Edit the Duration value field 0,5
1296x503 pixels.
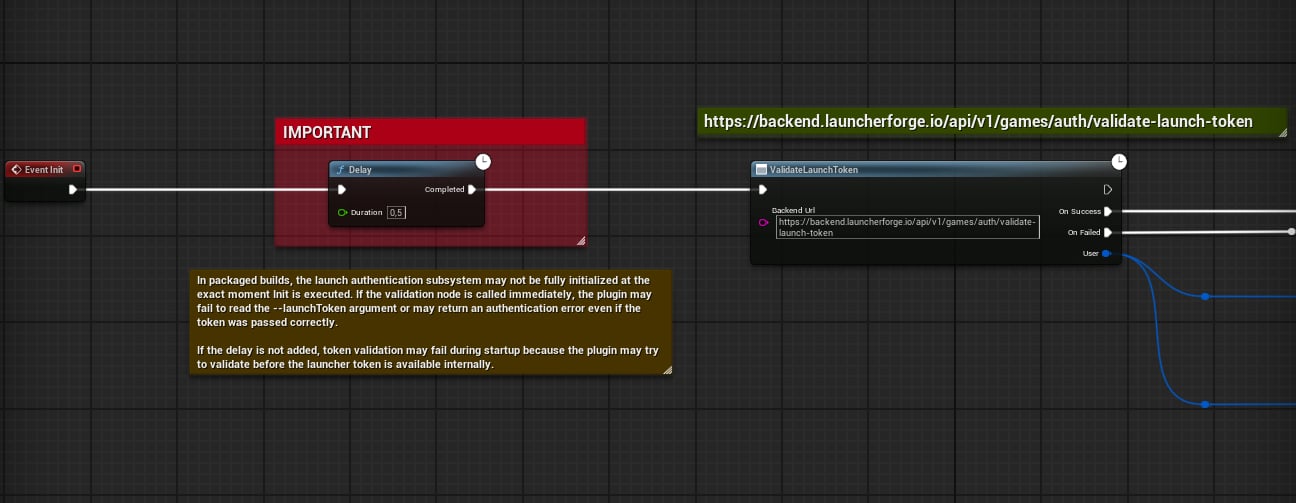[397, 212]
